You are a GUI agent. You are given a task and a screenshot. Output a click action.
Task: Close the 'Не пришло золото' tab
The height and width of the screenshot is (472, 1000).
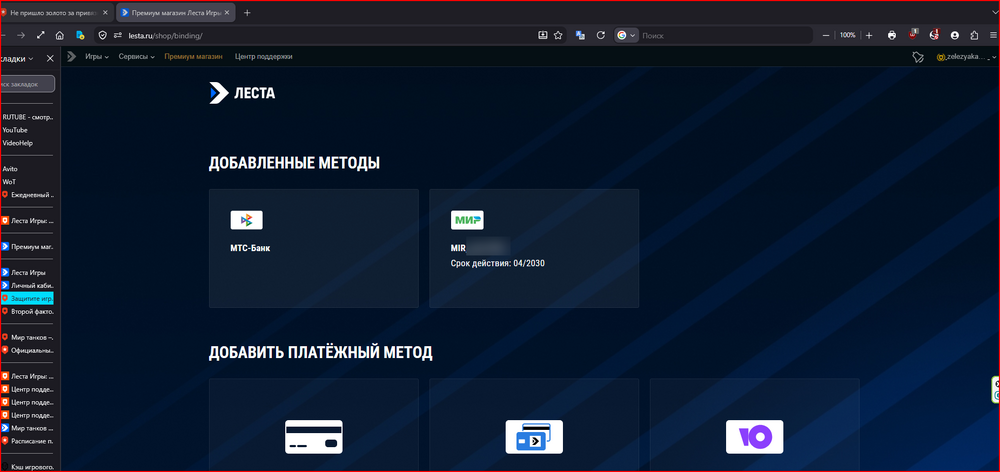point(105,13)
